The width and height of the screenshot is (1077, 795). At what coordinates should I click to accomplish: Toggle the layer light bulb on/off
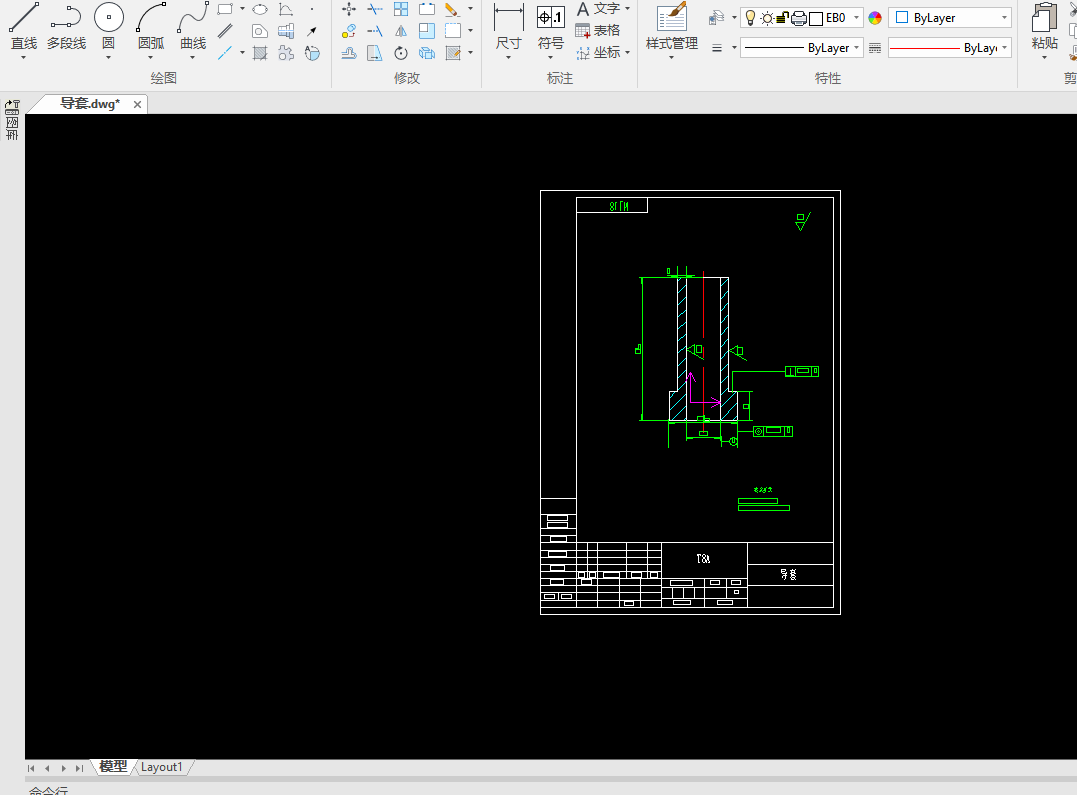751,18
